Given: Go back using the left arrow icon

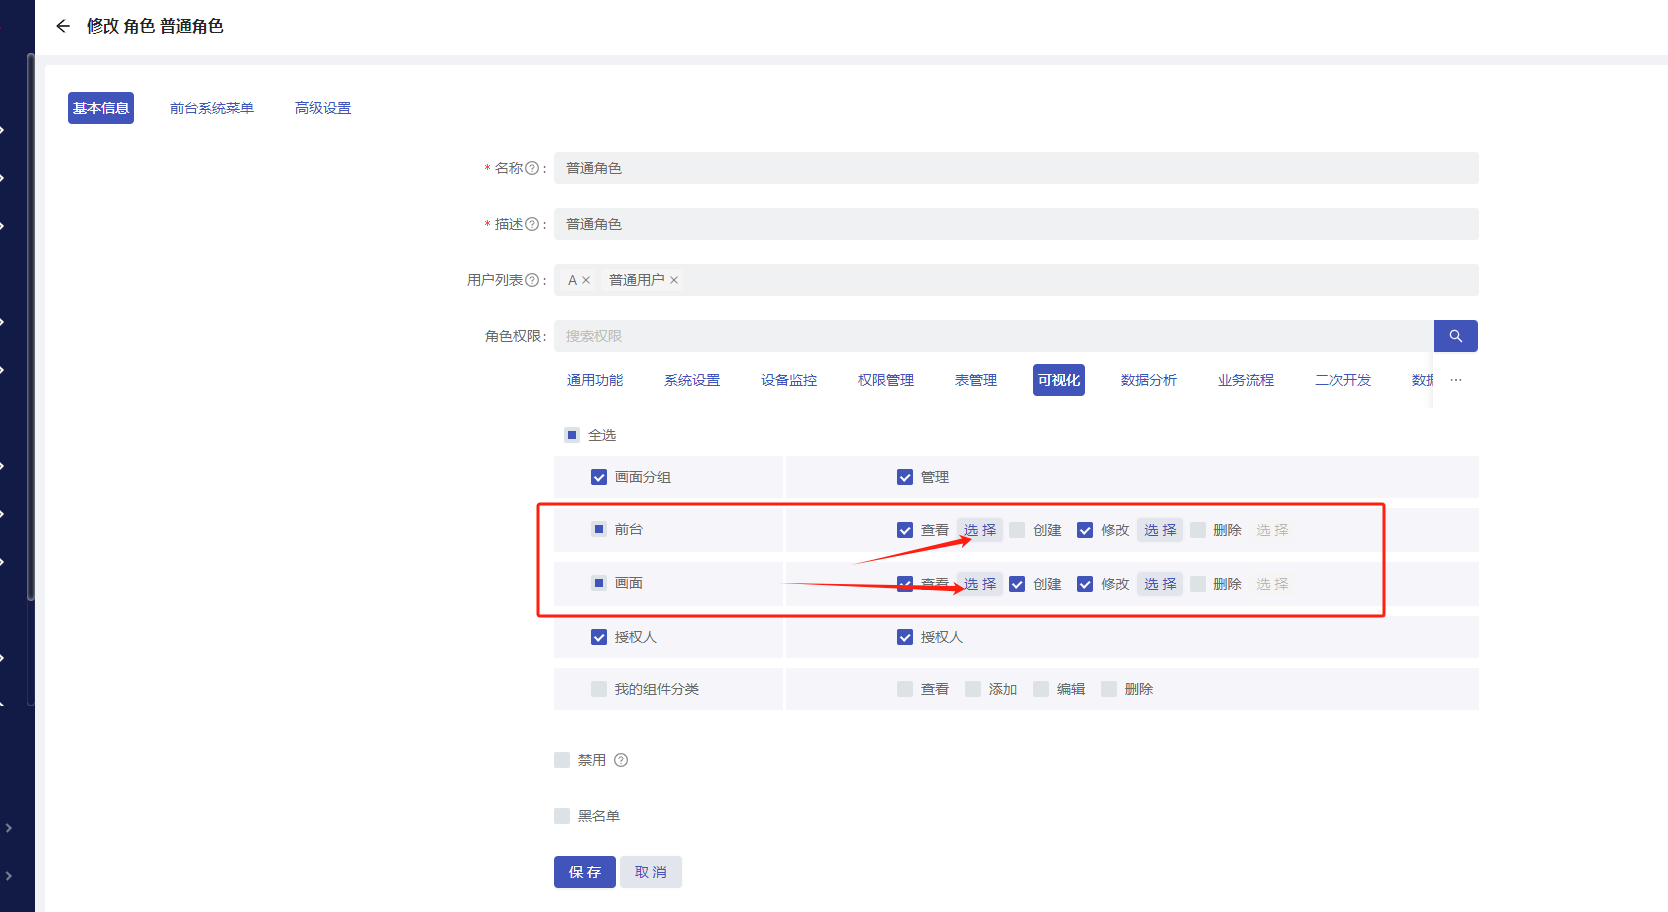Looking at the screenshot, I should [63, 26].
